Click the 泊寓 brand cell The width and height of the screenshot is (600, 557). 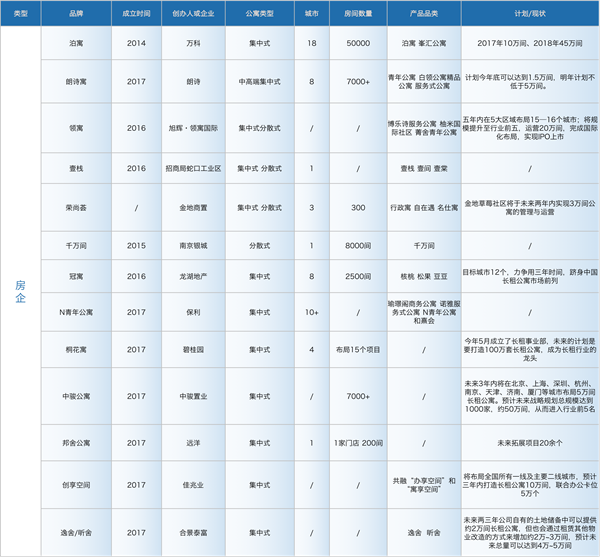[76, 44]
